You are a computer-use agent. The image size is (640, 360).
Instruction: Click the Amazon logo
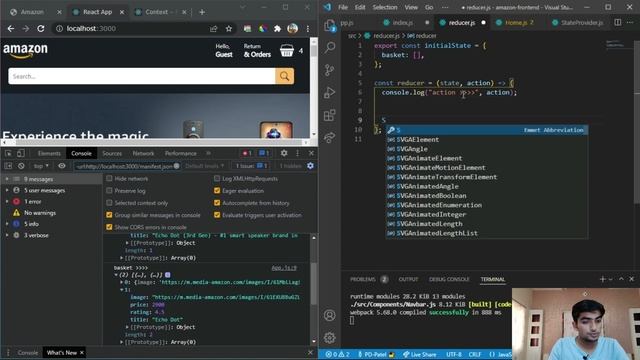coord(25,51)
